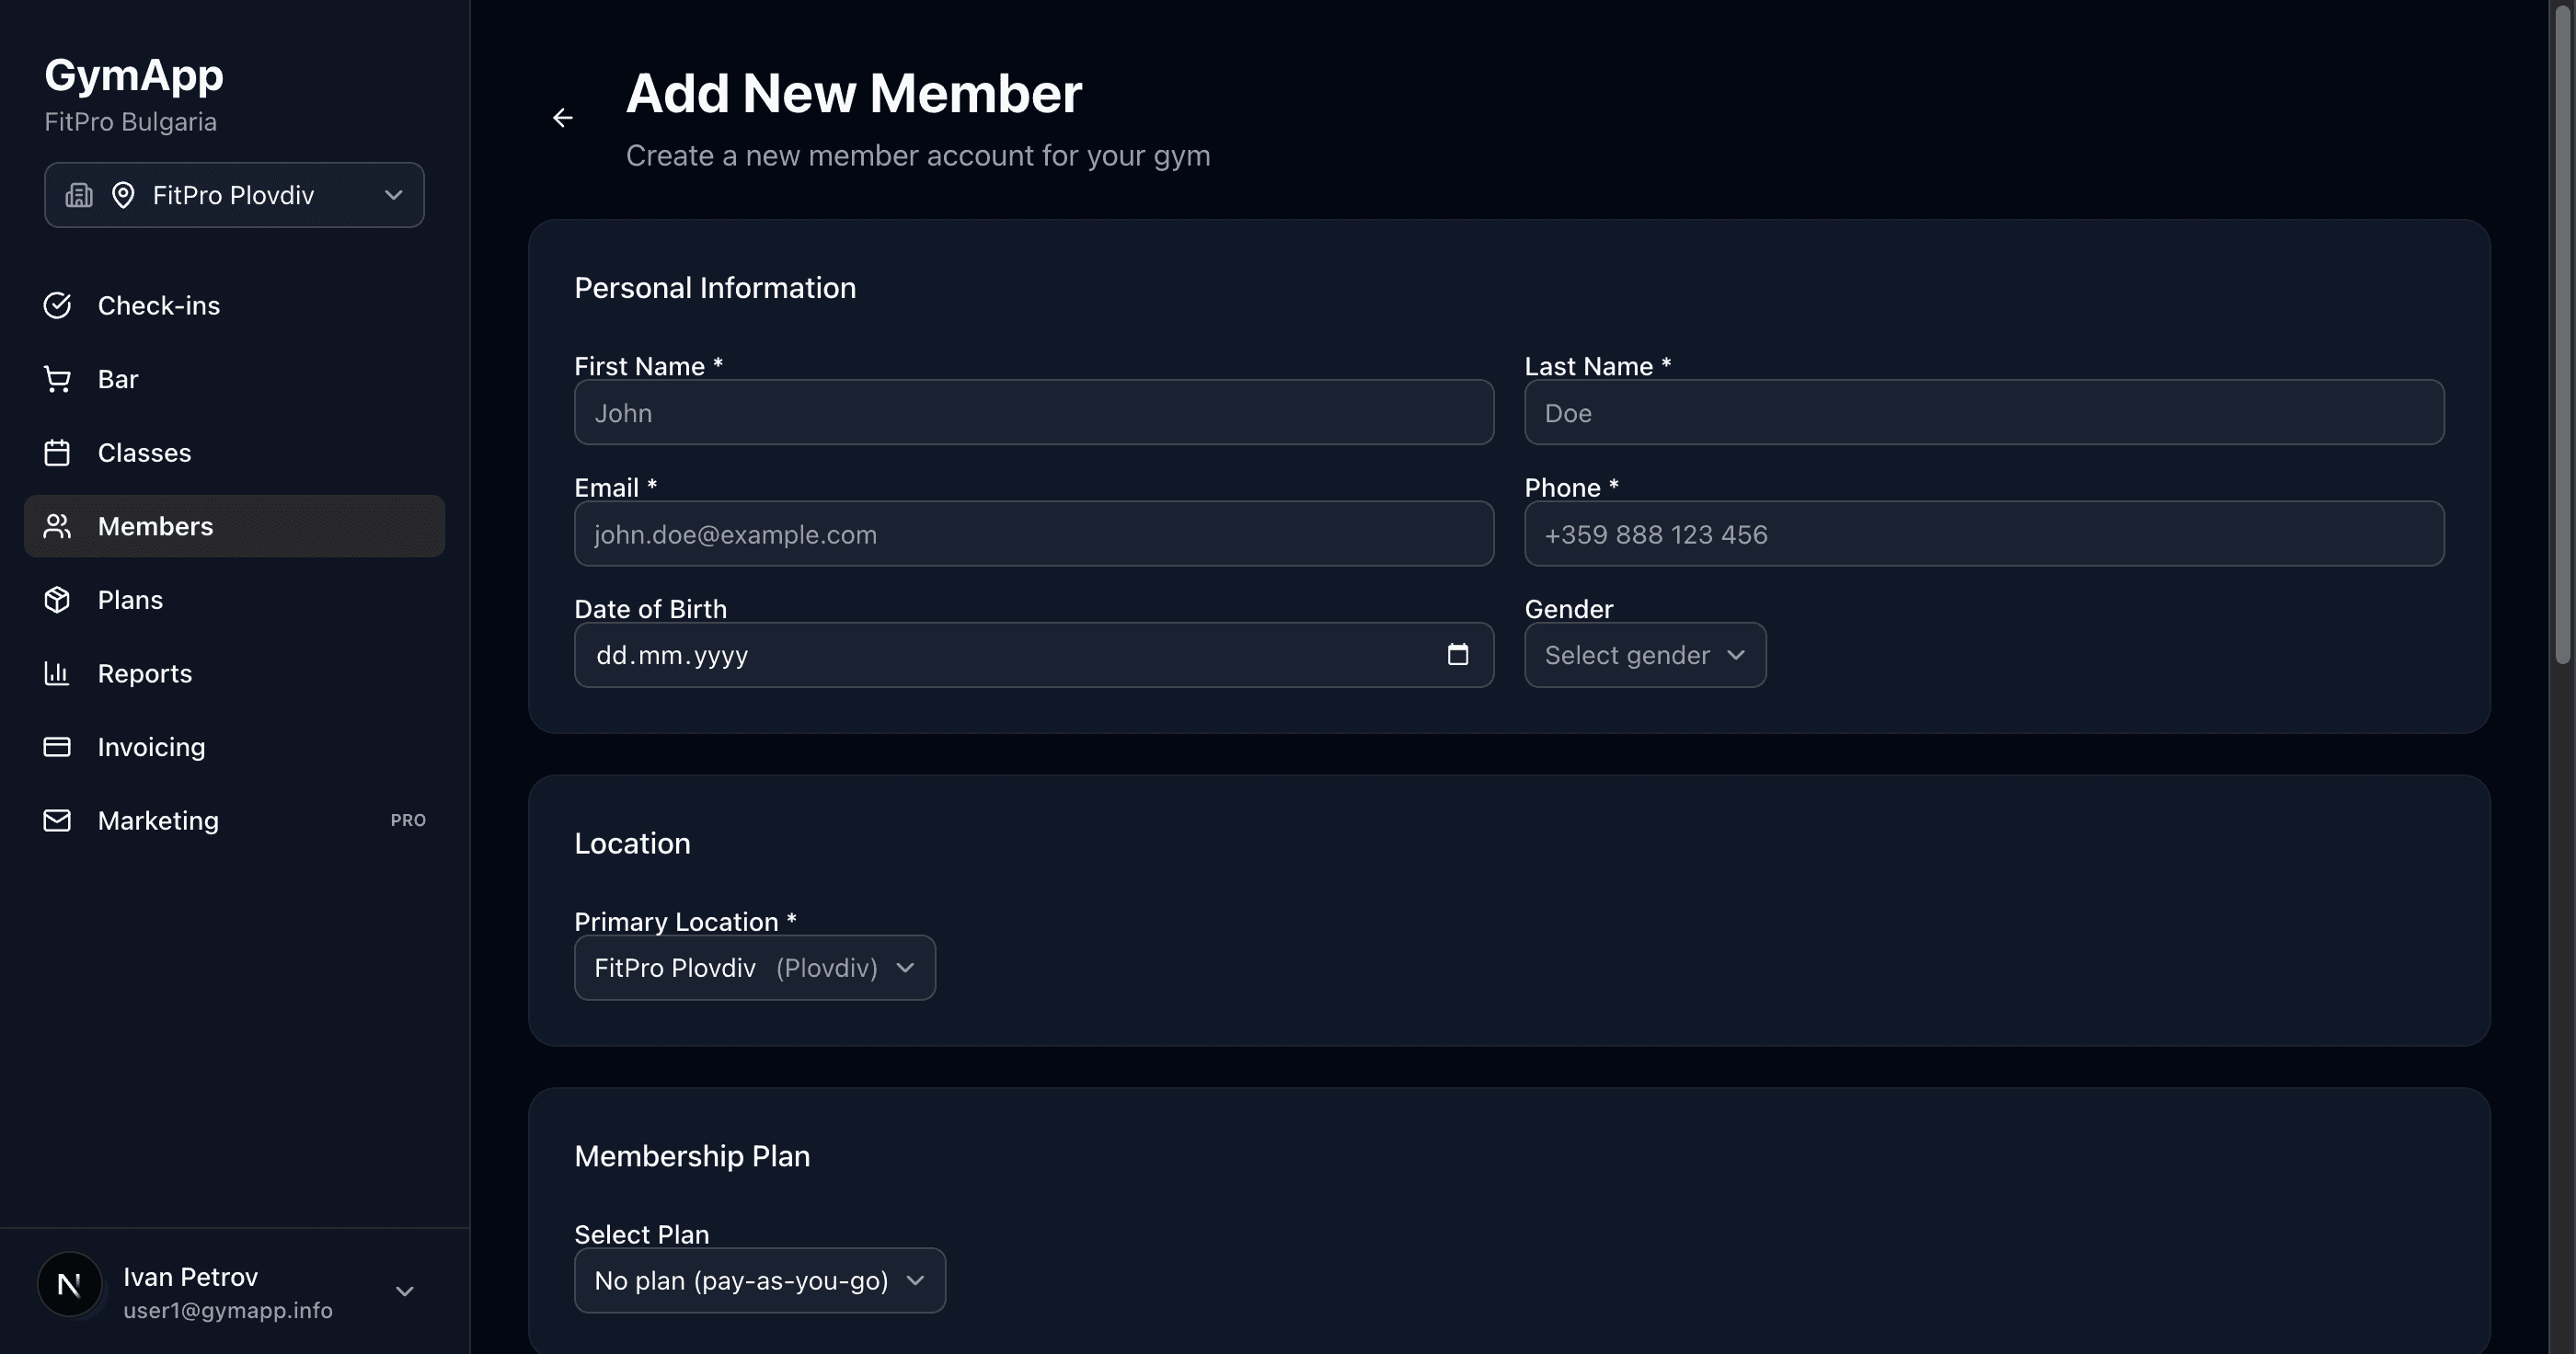The image size is (2576, 1354).
Task: Navigate to Invoicing in the sidebar
Action: (151, 746)
